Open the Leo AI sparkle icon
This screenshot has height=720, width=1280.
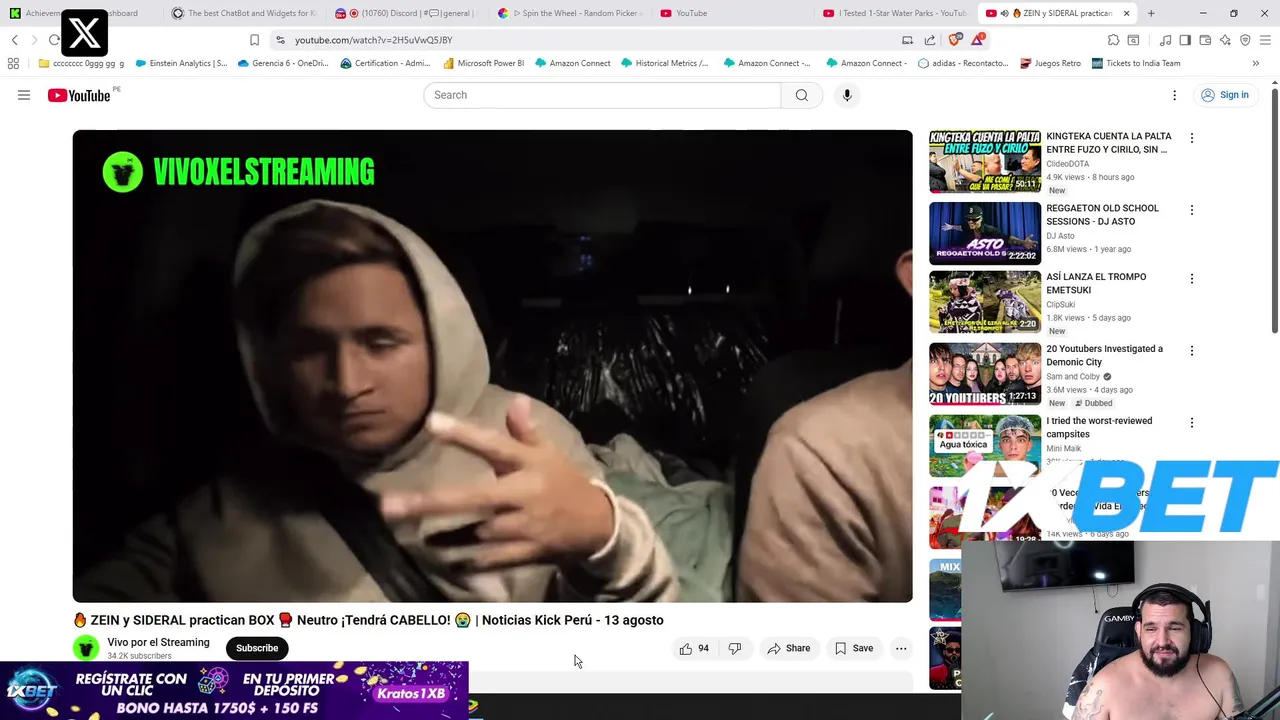pos(1225,40)
